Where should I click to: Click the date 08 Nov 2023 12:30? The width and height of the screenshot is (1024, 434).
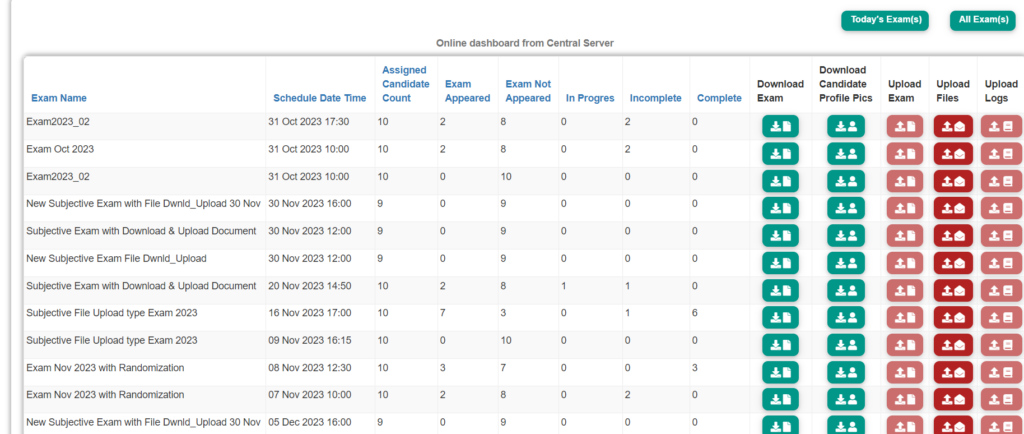click(x=310, y=367)
